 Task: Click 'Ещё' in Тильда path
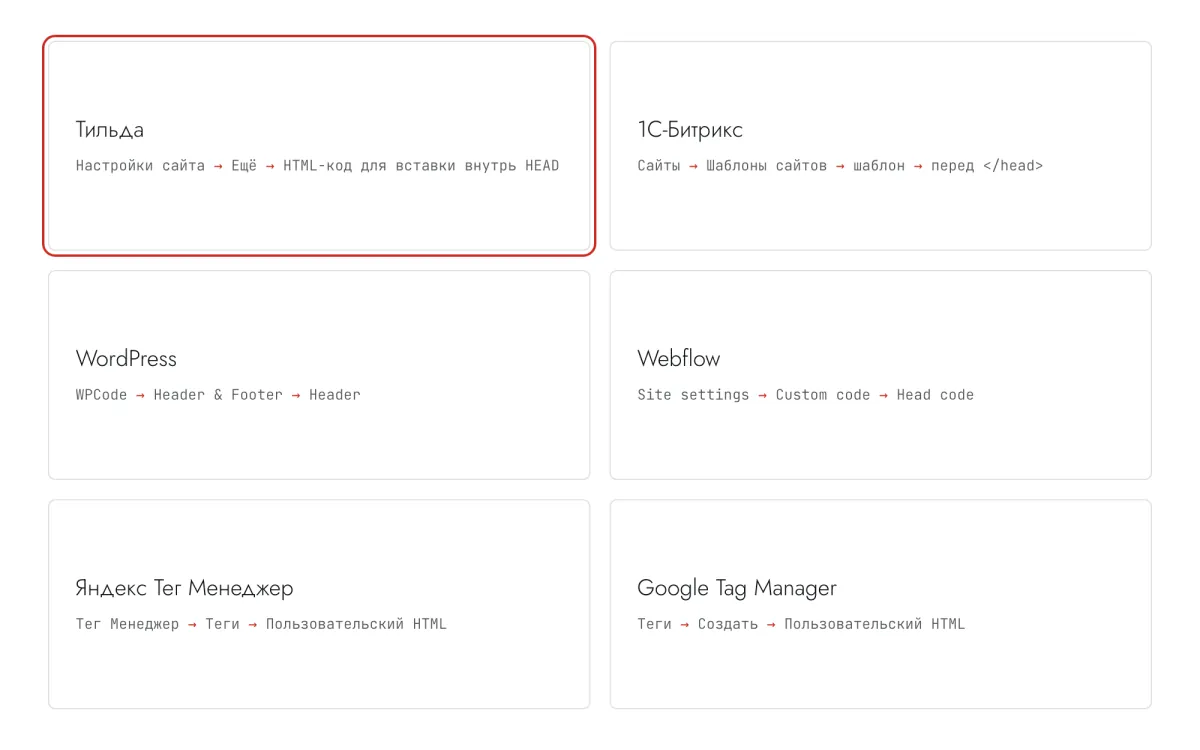pos(244,166)
